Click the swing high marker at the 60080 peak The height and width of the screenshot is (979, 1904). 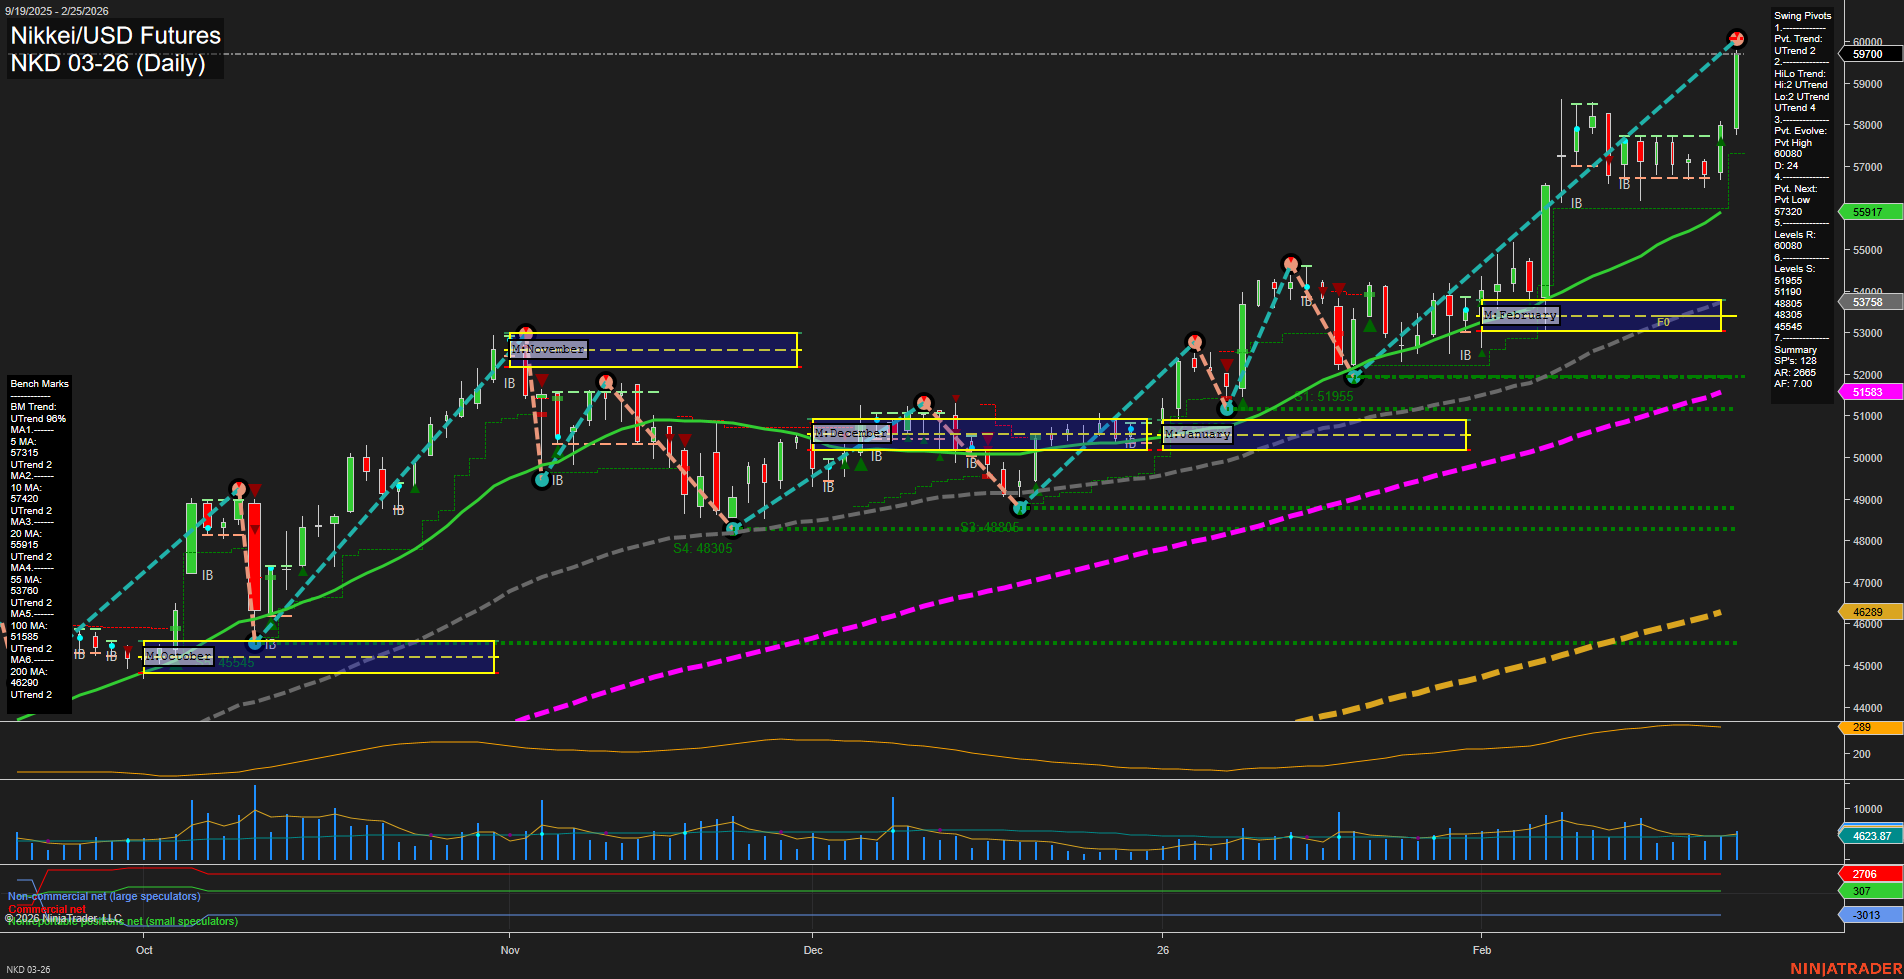1737,39
